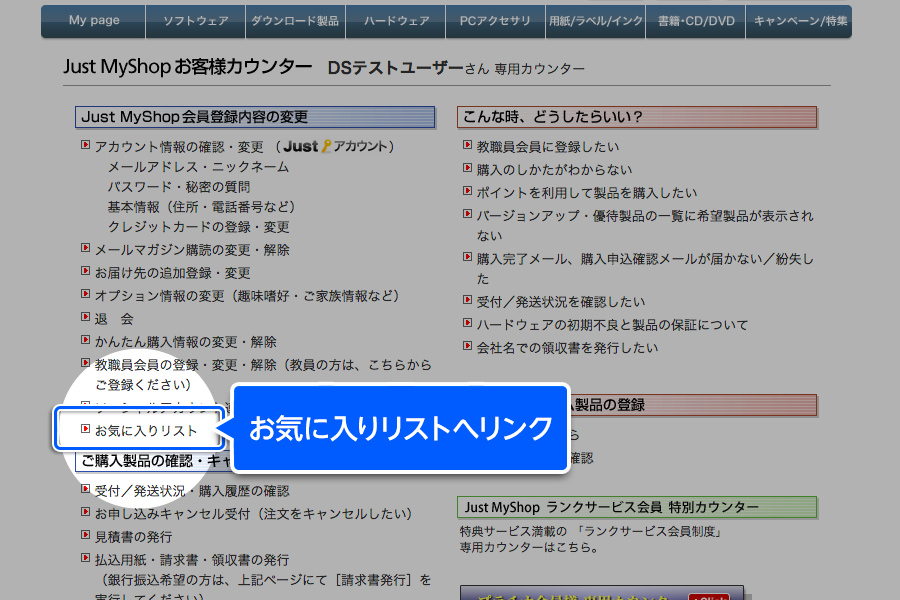Click the メールマガジン購読の変更・解除 link
The image size is (900, 600).
(x=192, y=250)
